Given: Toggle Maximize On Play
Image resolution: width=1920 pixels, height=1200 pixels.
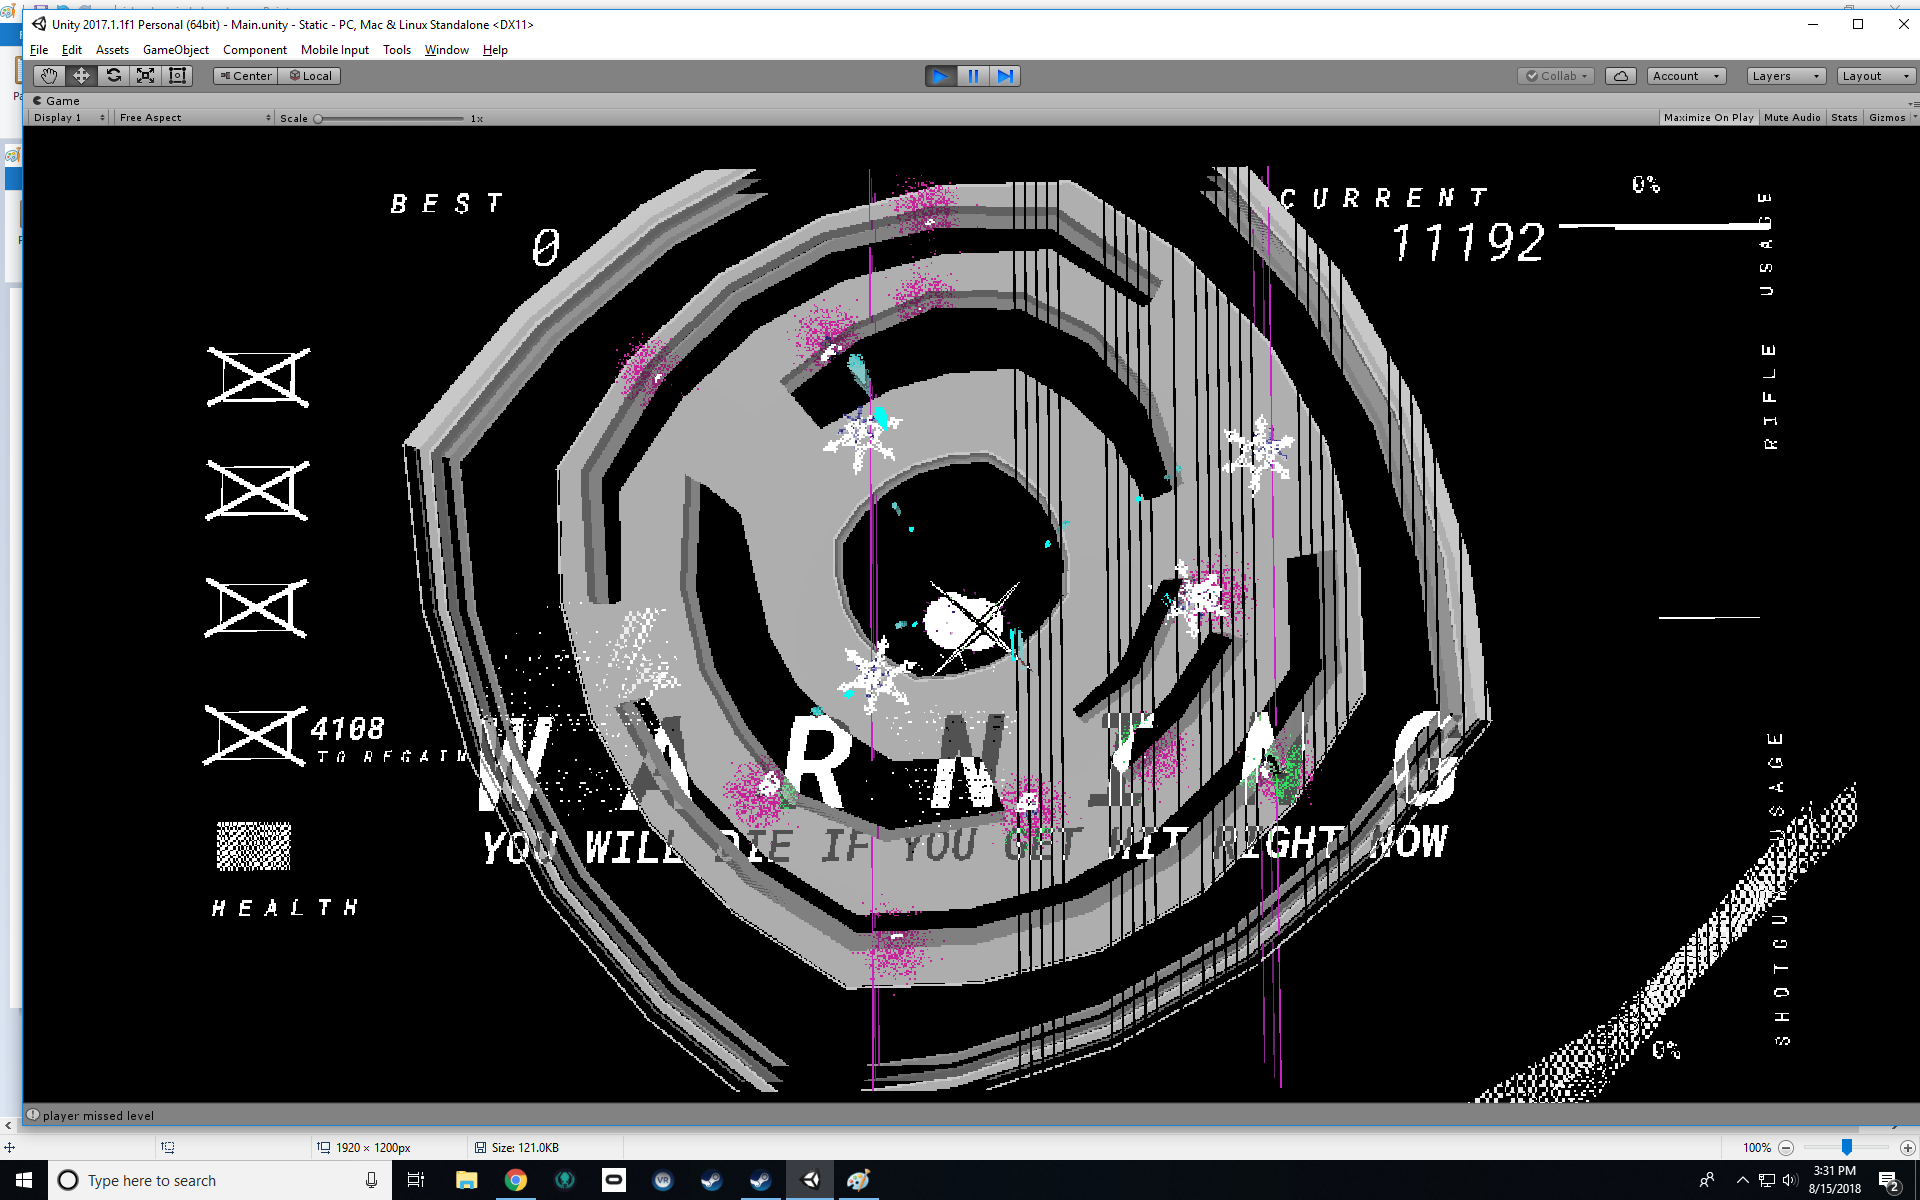Looking at the screenshot, I should point(1708,118).
